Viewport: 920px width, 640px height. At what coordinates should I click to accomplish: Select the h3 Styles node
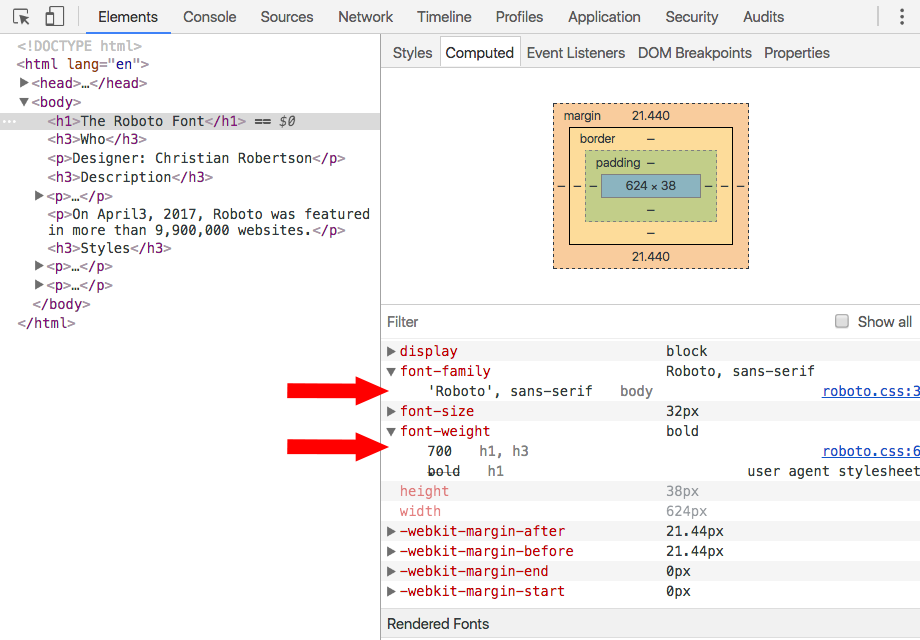click(x=109, y=248)
